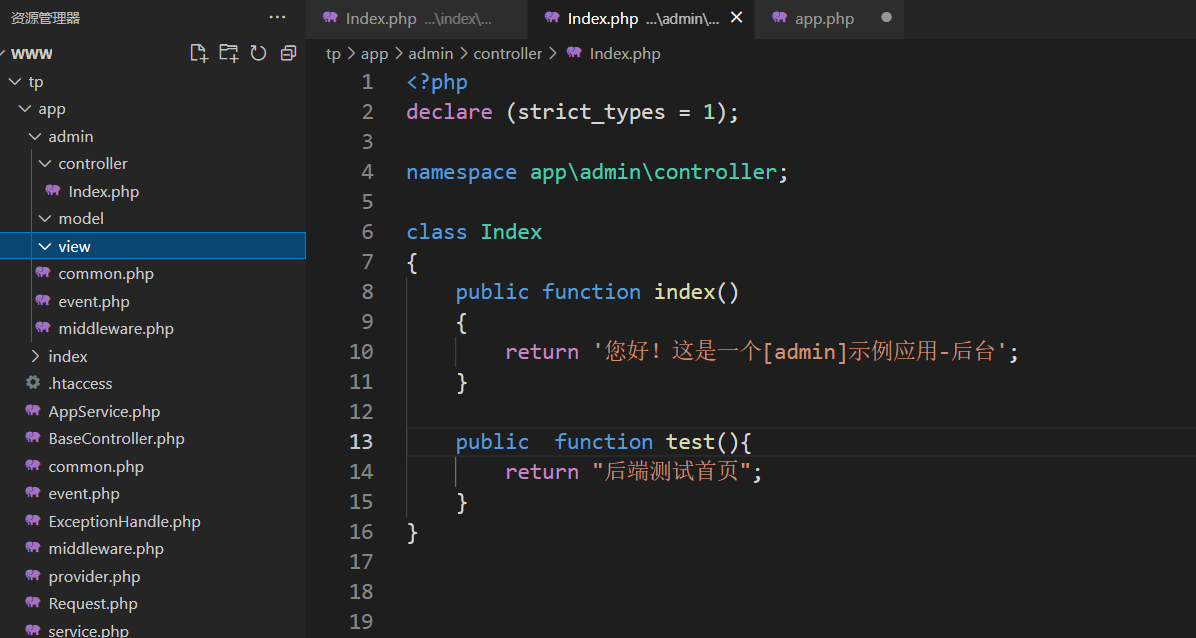Click the admin breadcrumb segment
1196x638 pixels.
(x=431, y=53)
